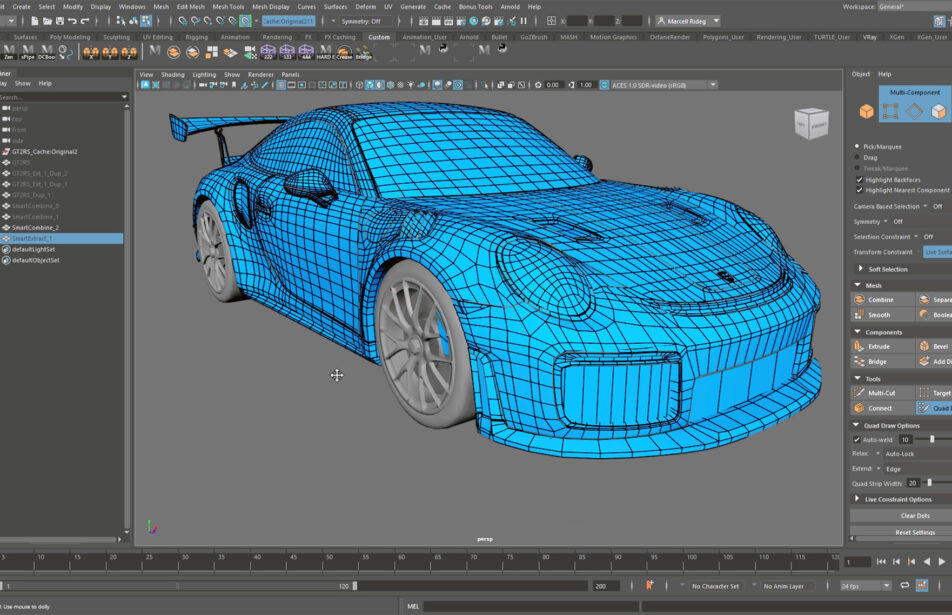The width and height of the screenshot is (952, 615).
Task: Click the Extrude button
Action: coord(883,346)
